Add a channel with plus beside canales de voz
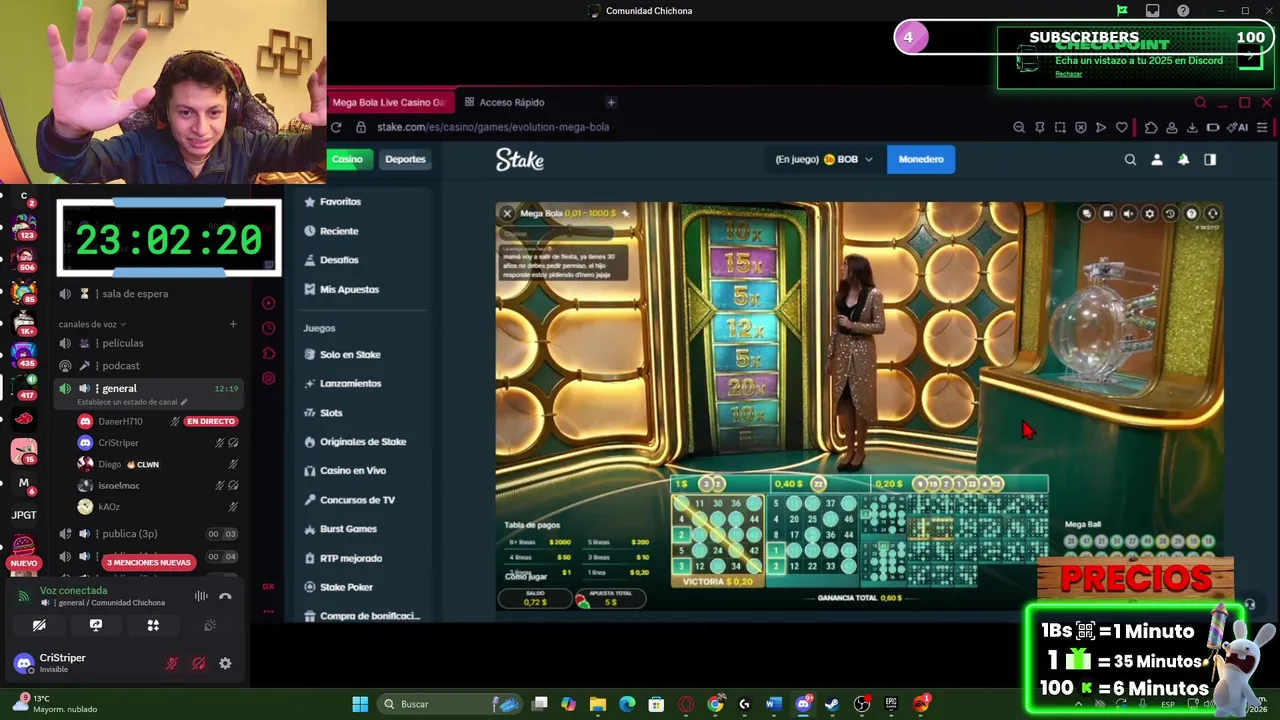This screenshot has height=720, width=1280. pyautogui.click(x=233, y=324)
